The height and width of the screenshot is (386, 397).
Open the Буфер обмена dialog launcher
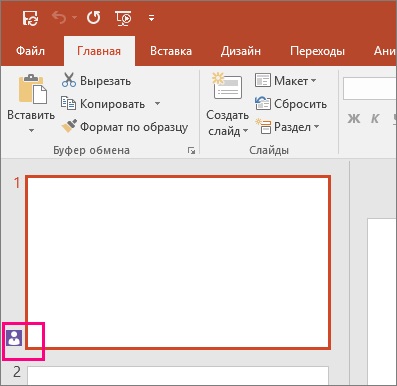tap(191, 151)
